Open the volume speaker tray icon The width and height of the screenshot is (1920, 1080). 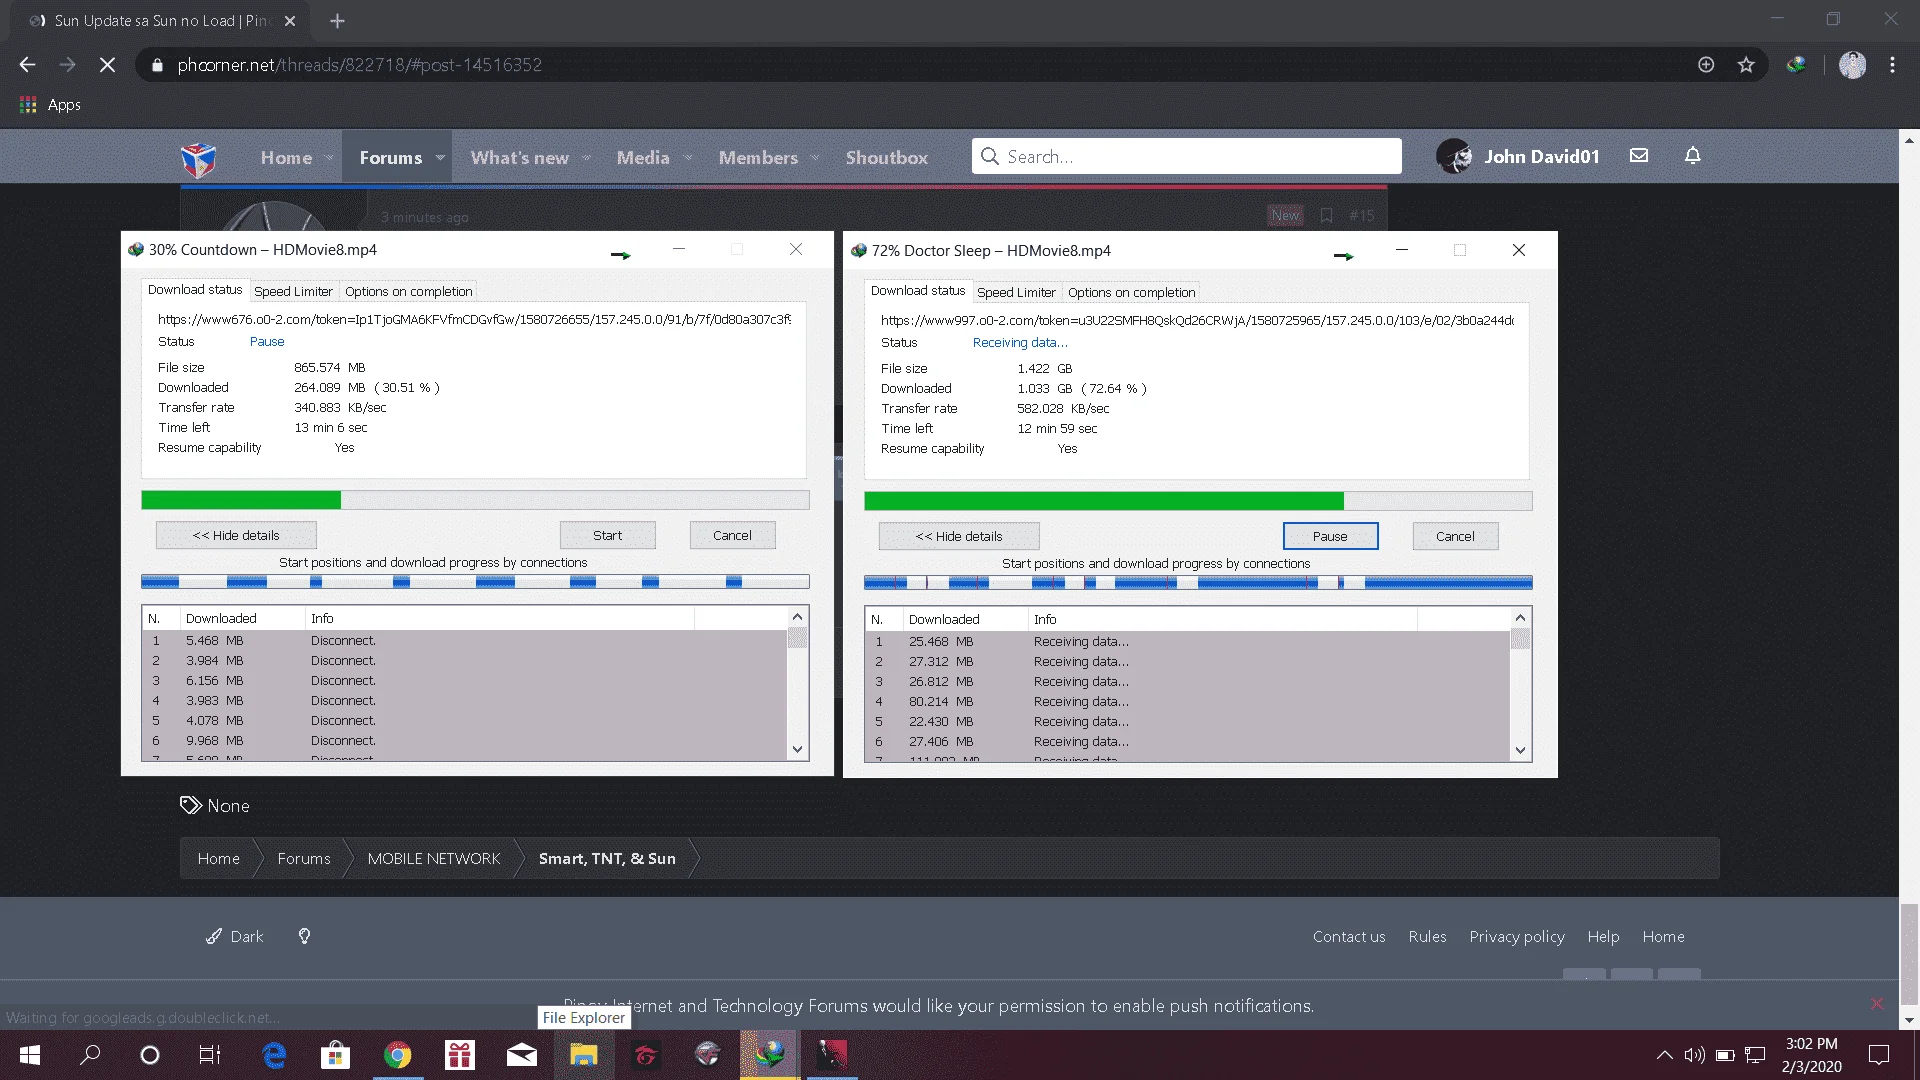pos(1694,1055)
